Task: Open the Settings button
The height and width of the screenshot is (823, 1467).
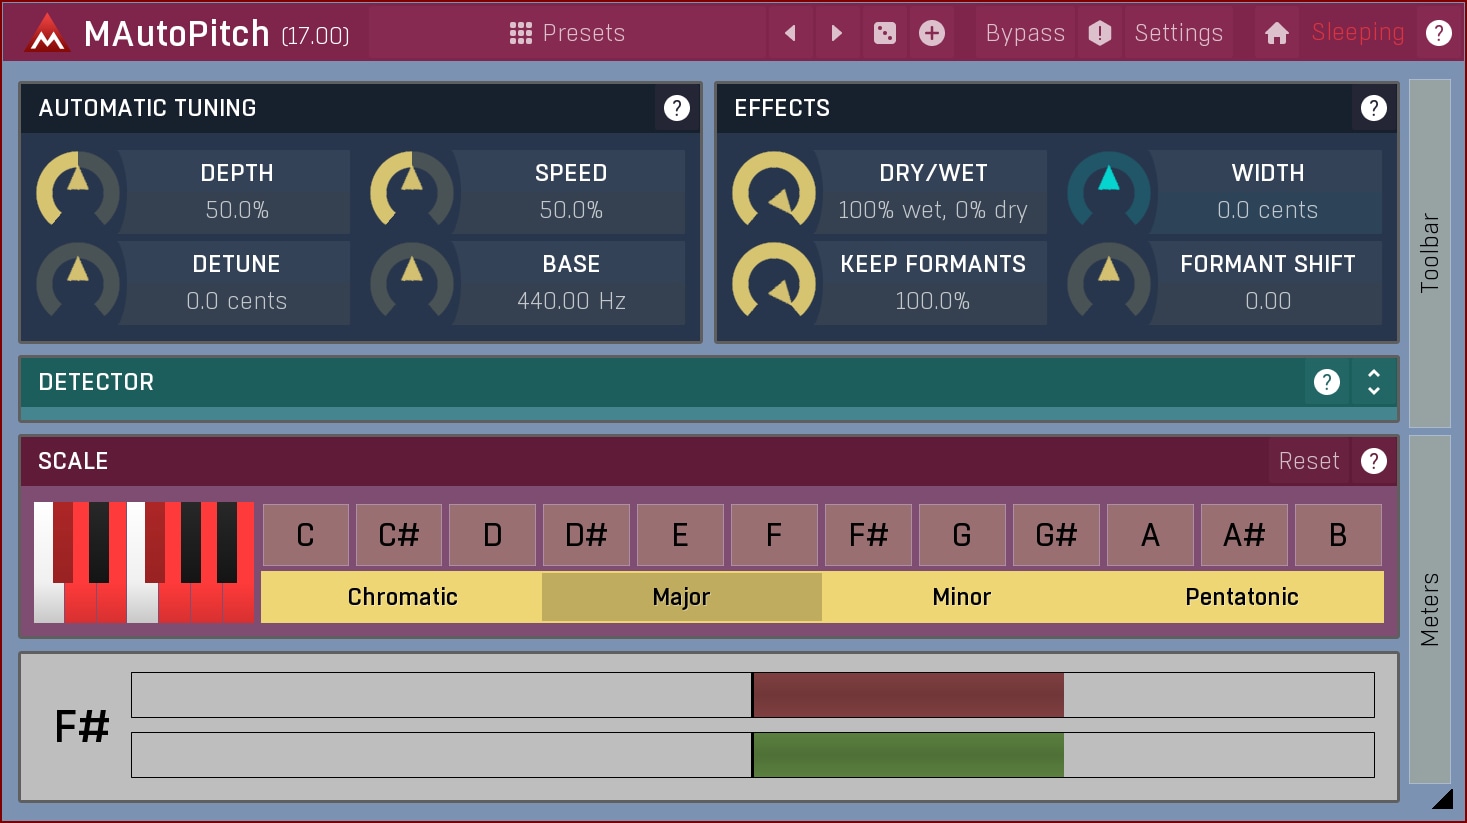Action: click(x=1178, y=33)
